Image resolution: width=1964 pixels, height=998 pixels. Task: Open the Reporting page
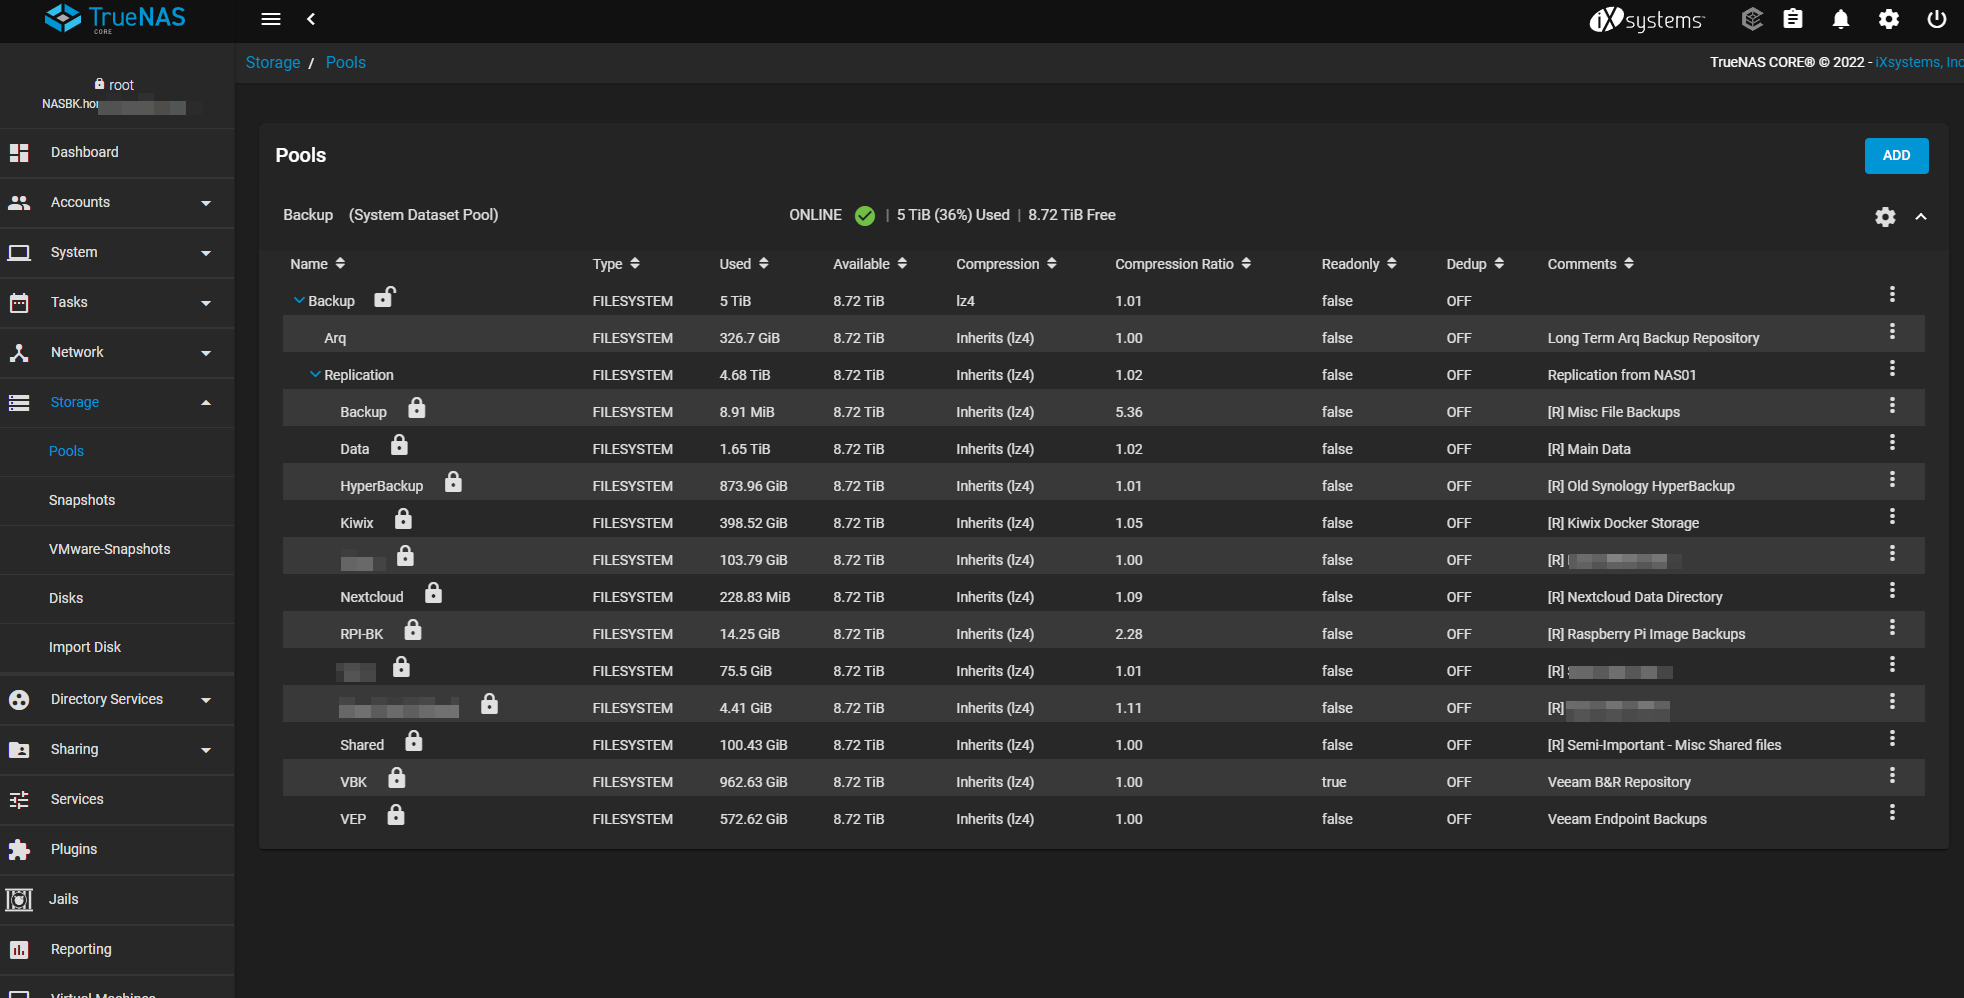tap(117, 950)
